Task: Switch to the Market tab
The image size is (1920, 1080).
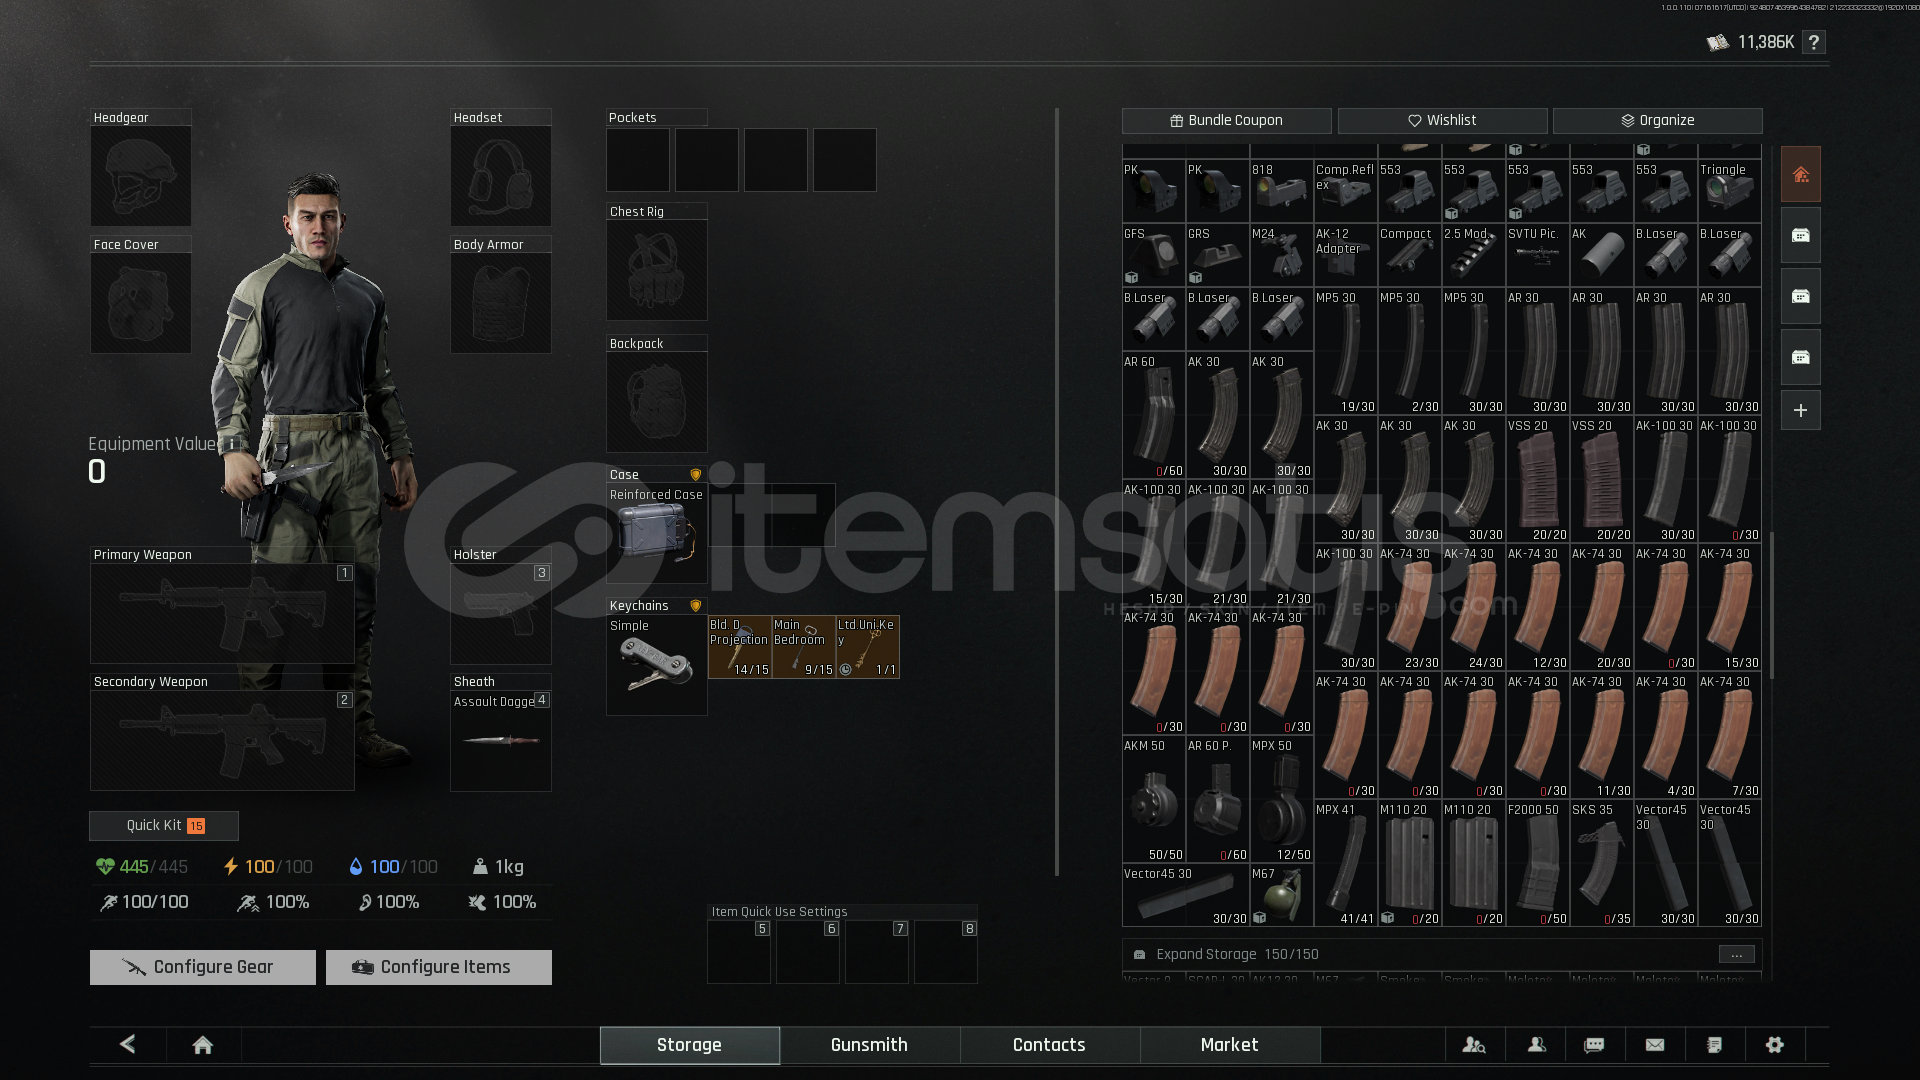Action: coord(1230,1045)
